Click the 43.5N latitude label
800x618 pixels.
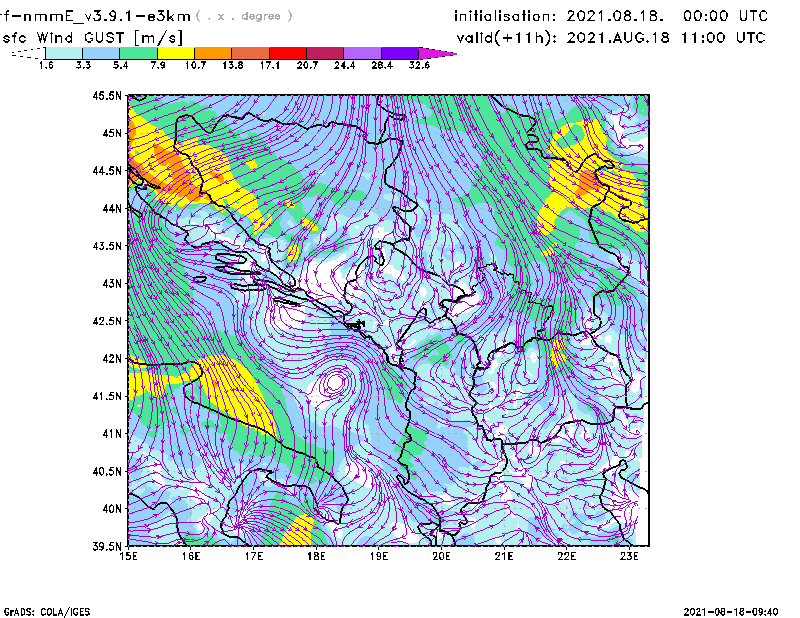click(x=107, y=246)
